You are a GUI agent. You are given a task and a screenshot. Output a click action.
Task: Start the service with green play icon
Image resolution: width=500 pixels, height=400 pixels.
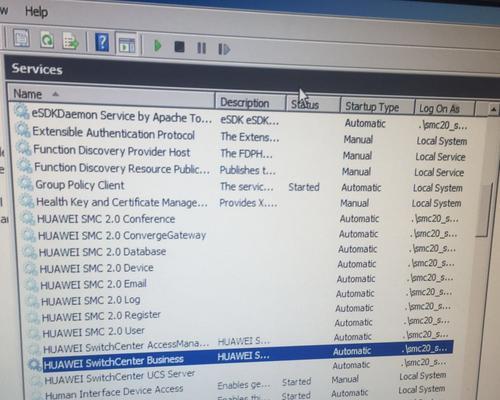click(x=158, y=46)
